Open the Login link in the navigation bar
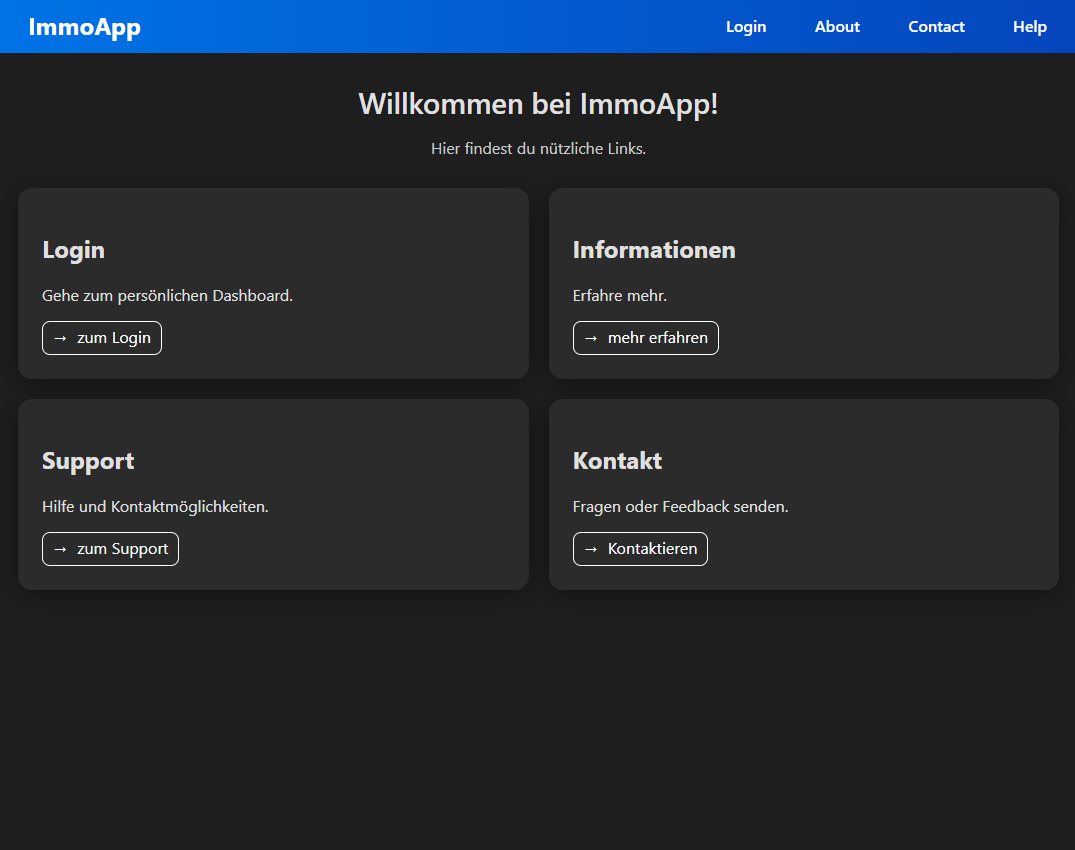Viewport: 1075px width, 850px height. tap(746, 26)
